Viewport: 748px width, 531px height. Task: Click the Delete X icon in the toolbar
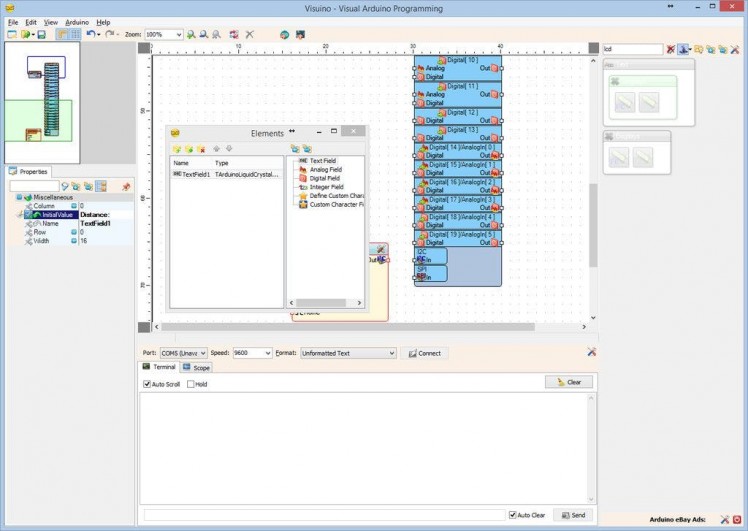(250, 34)
